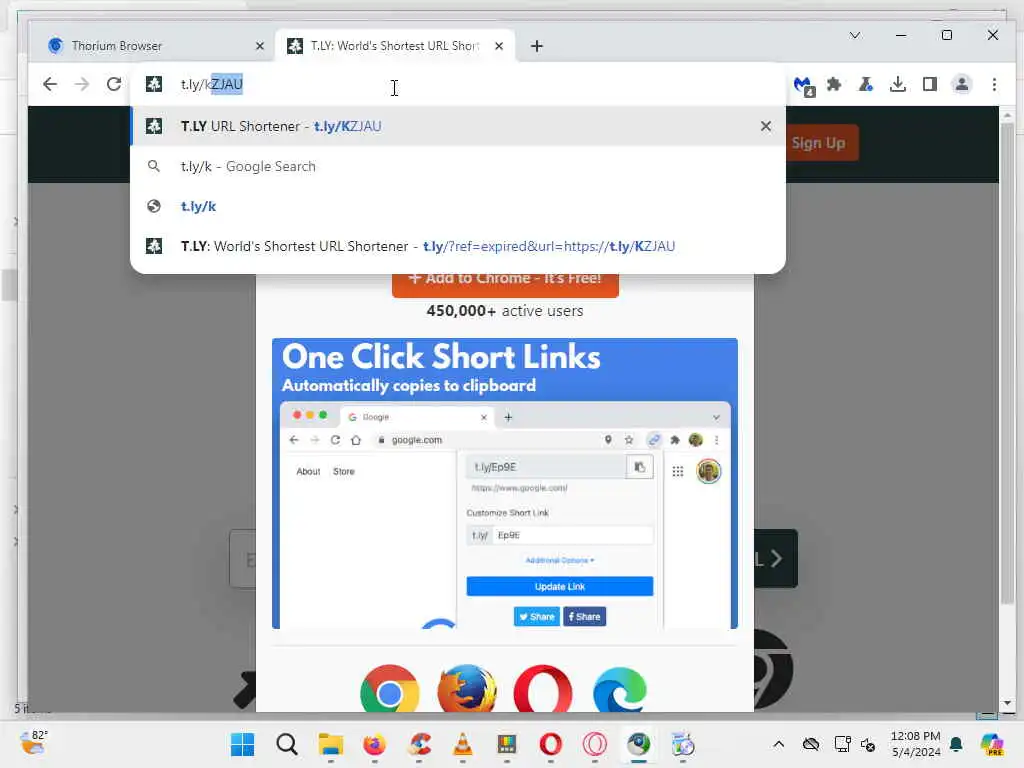Go back to the previous page
1024x768 pixels.
coord(50,84)
